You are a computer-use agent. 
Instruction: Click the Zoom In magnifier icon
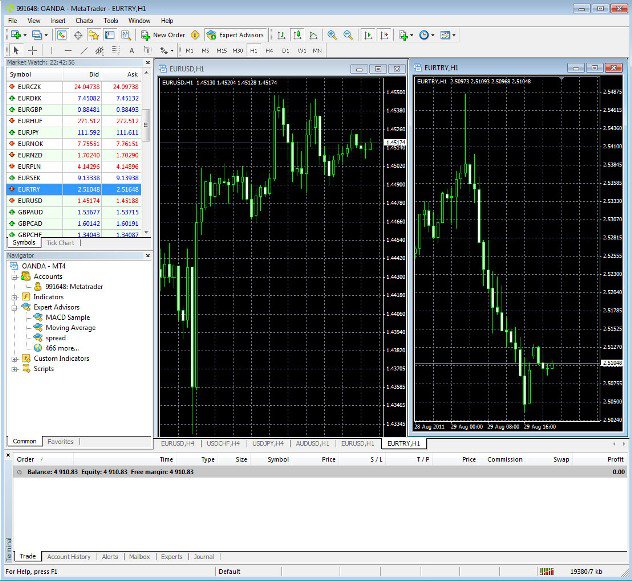point(332,35)
